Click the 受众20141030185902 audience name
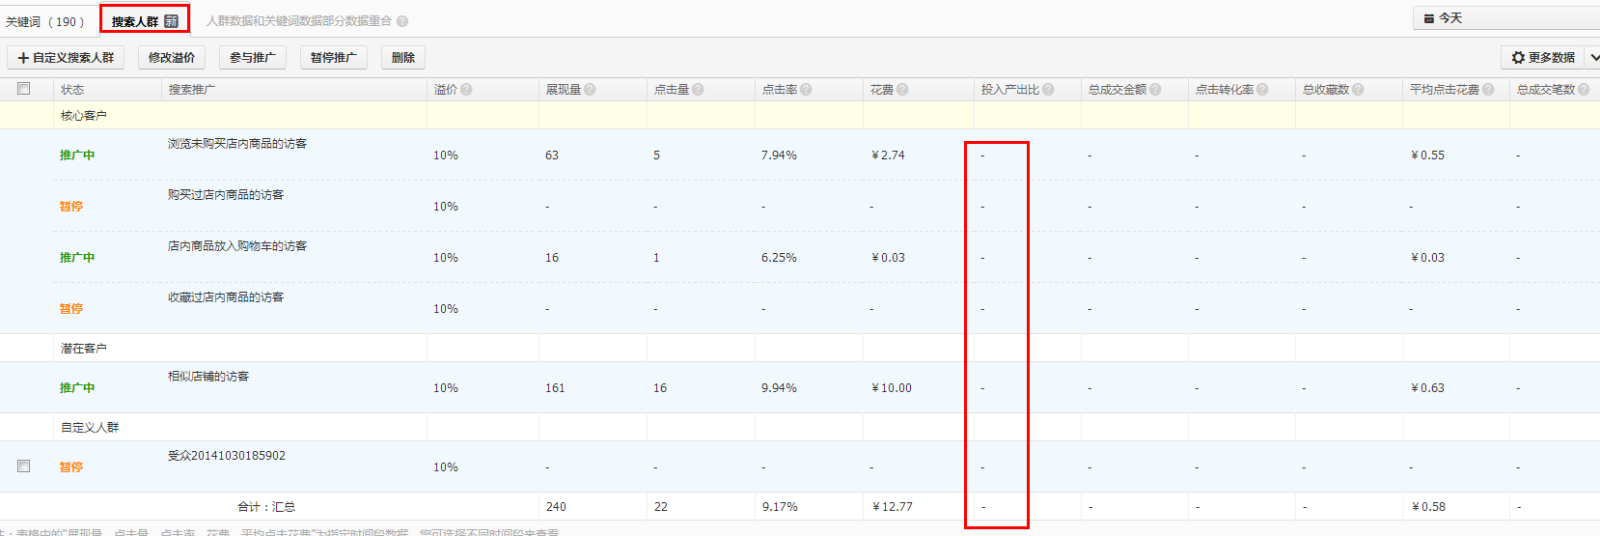The height and width of the screenshot is (536, 1600). point(227,455)
